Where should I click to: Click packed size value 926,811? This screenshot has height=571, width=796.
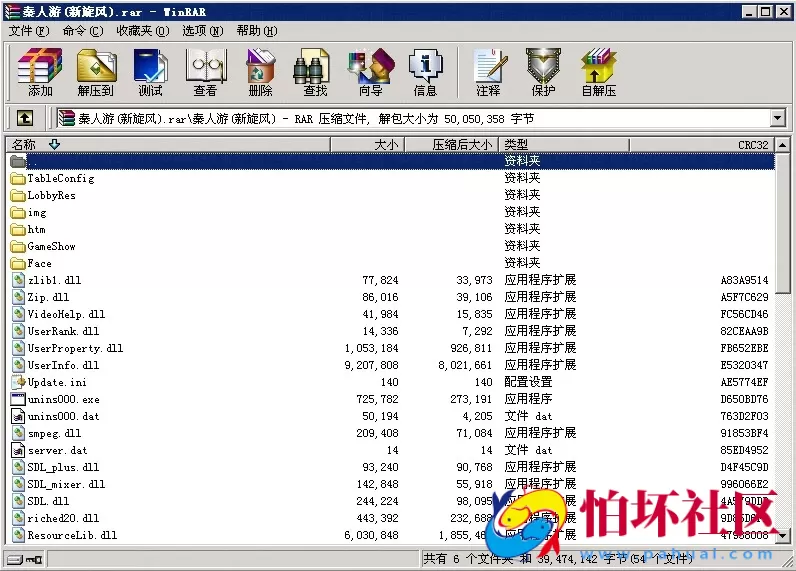tap(471, 348)
